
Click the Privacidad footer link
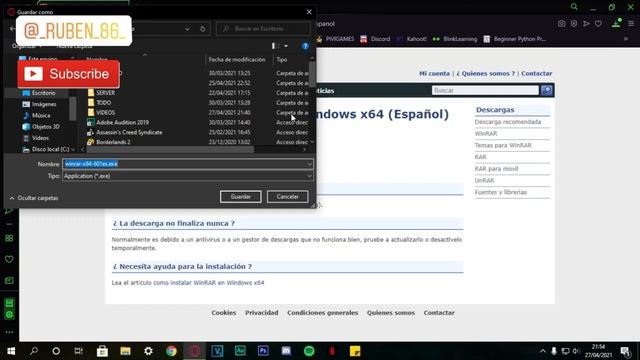click(x=262, y=313)
